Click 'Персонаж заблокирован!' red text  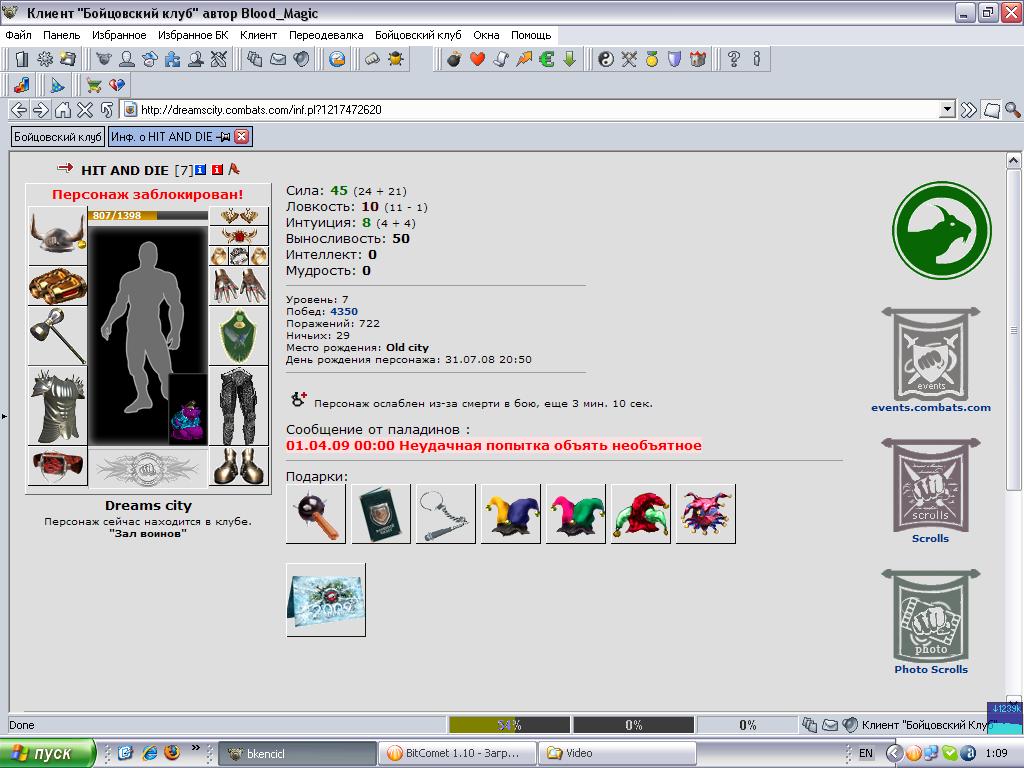148,194
